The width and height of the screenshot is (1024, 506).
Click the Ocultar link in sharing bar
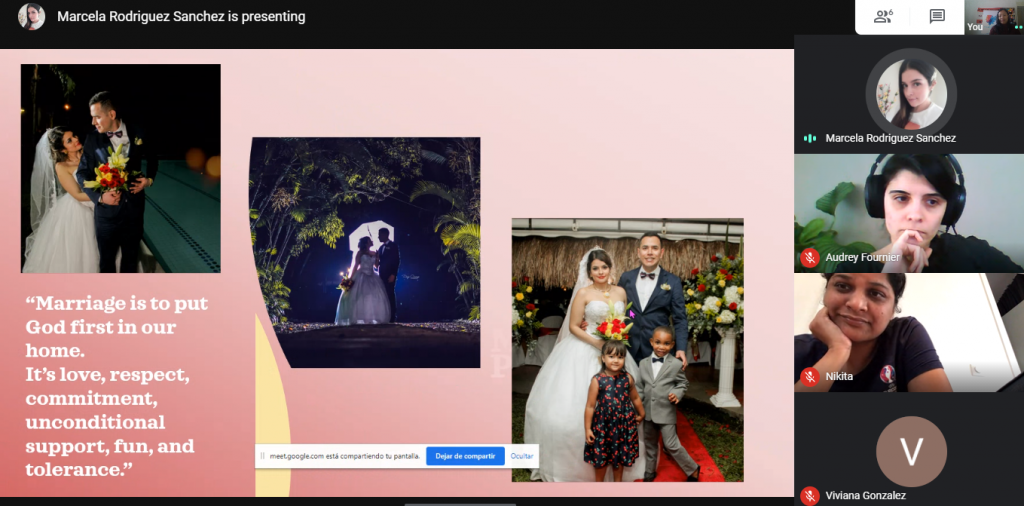click(522, 456)
